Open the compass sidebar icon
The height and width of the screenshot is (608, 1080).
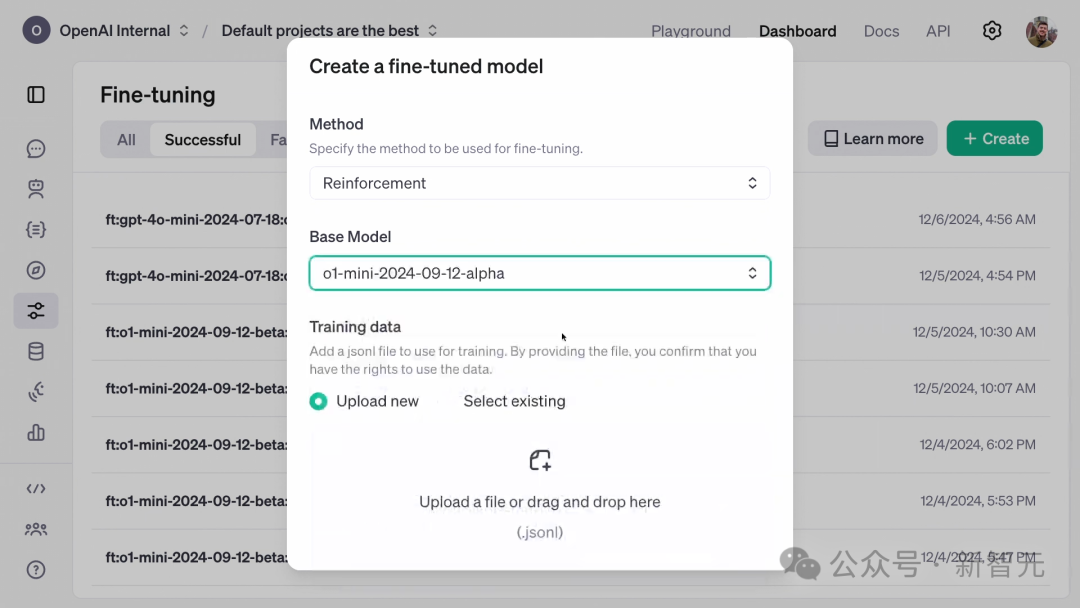(x=36, y=270)
